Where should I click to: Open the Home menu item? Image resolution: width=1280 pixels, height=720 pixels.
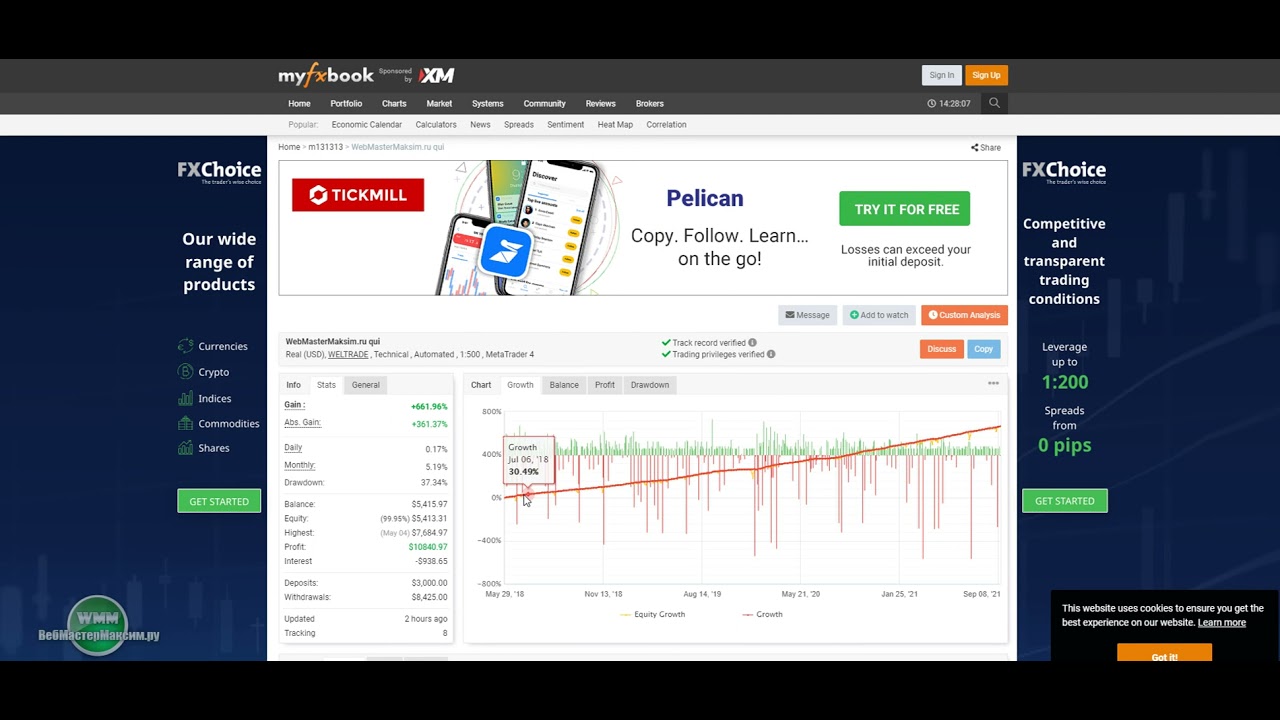(299, 103)
